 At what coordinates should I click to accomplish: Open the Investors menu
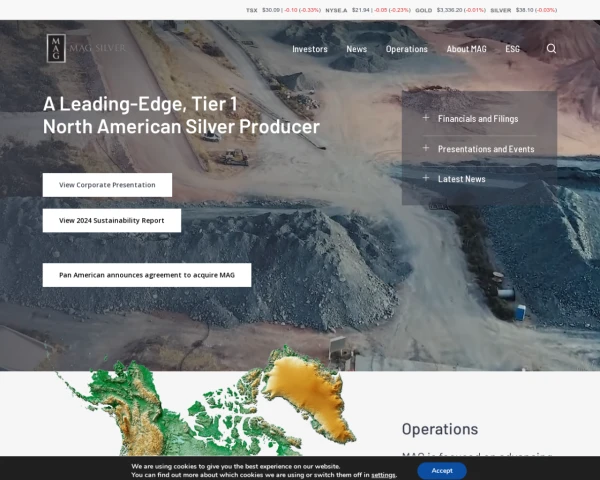[x=310, y=49]
